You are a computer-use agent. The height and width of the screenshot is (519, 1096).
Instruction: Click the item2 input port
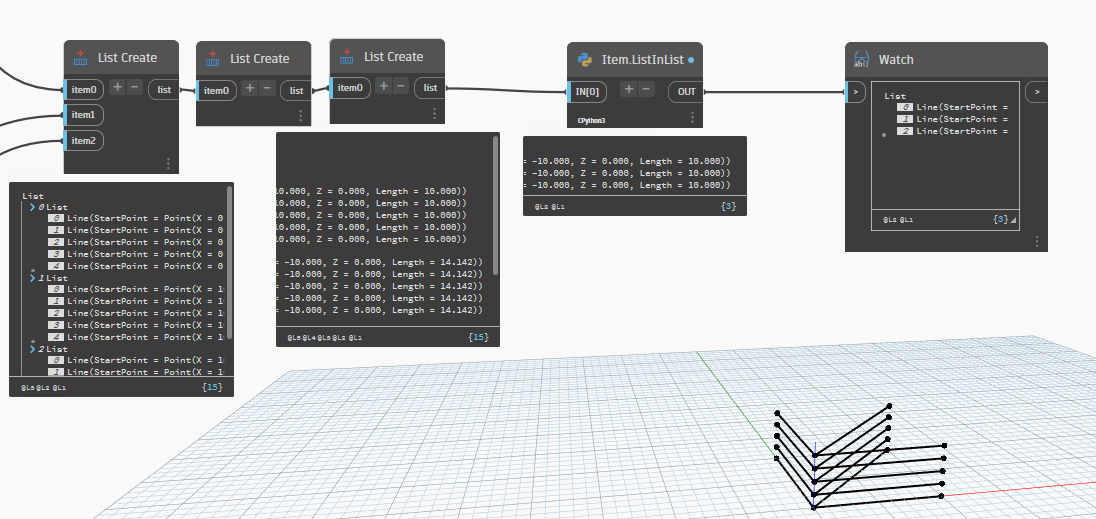pyautogui.click(x=85, y=140)
